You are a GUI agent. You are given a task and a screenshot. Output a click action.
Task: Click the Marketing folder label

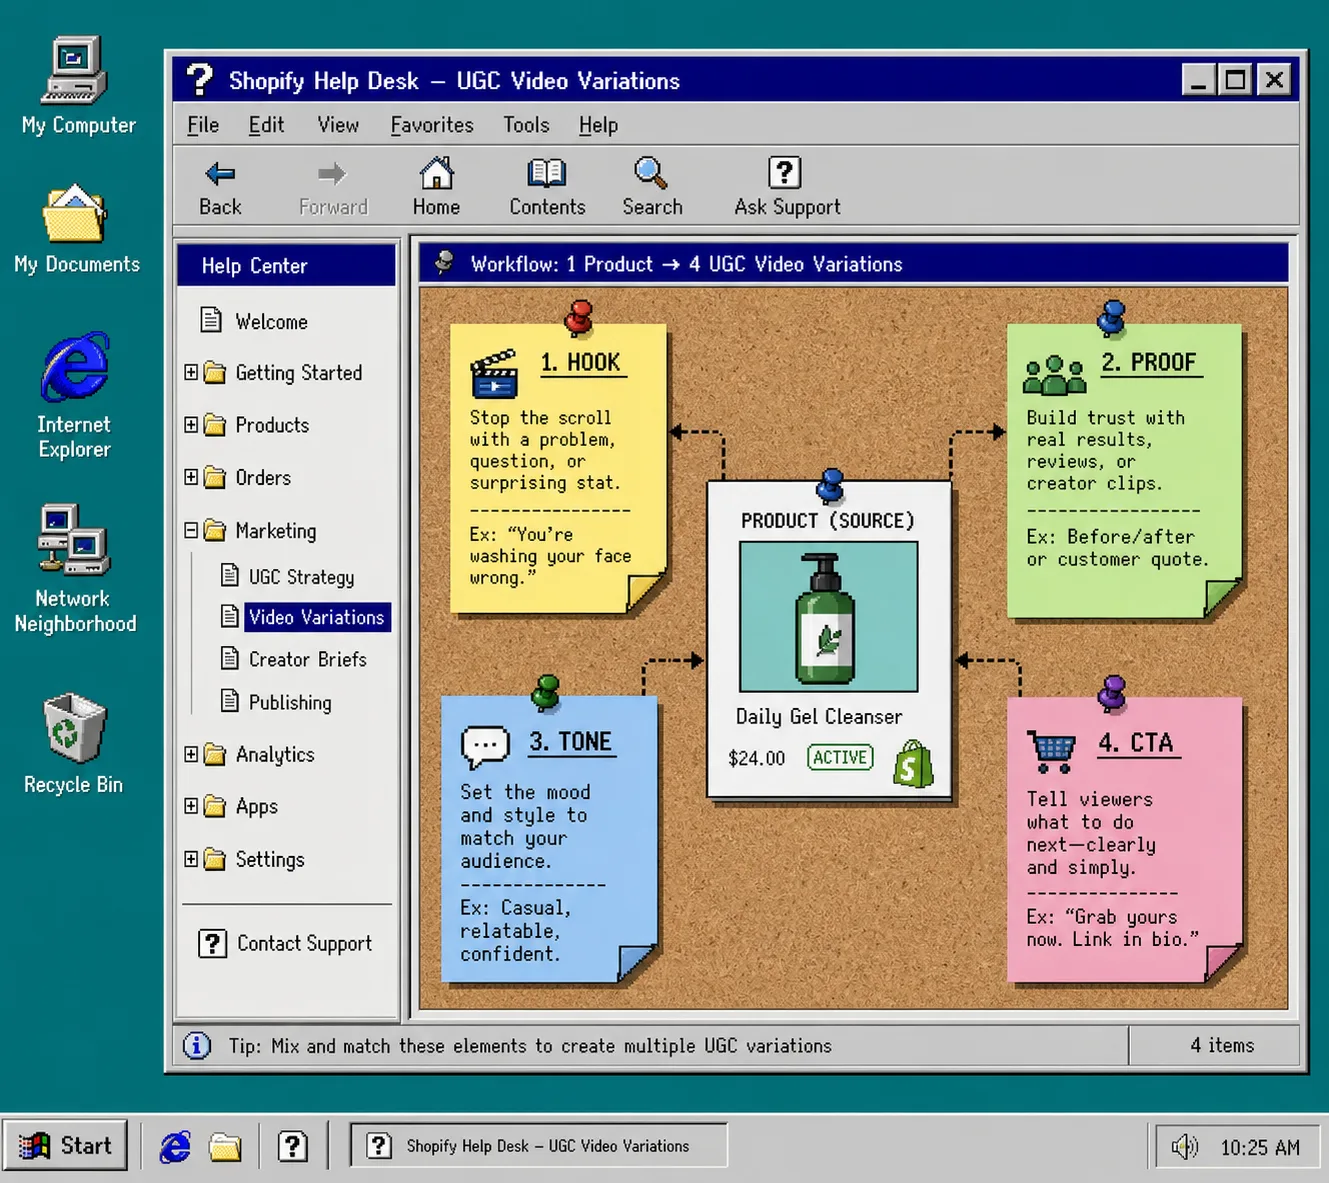click(276, 530)
